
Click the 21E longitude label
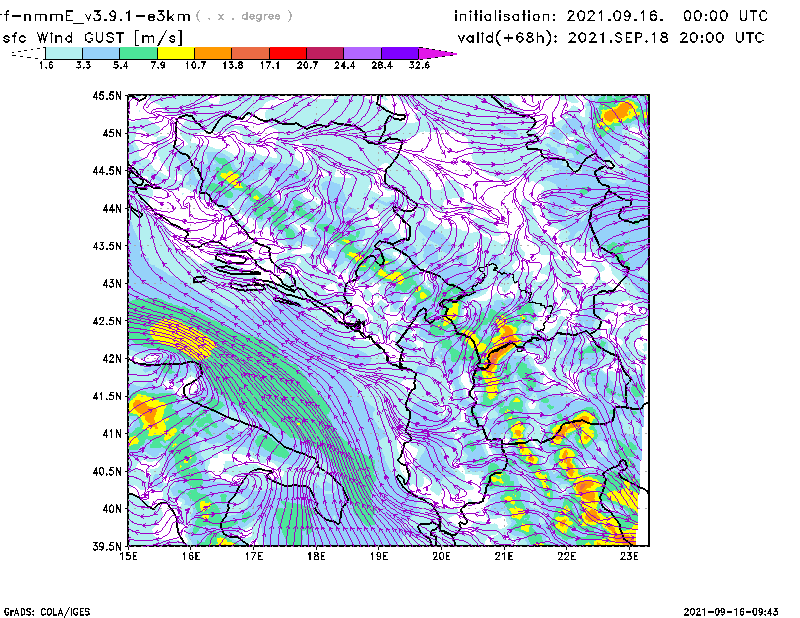coord(504,556)
